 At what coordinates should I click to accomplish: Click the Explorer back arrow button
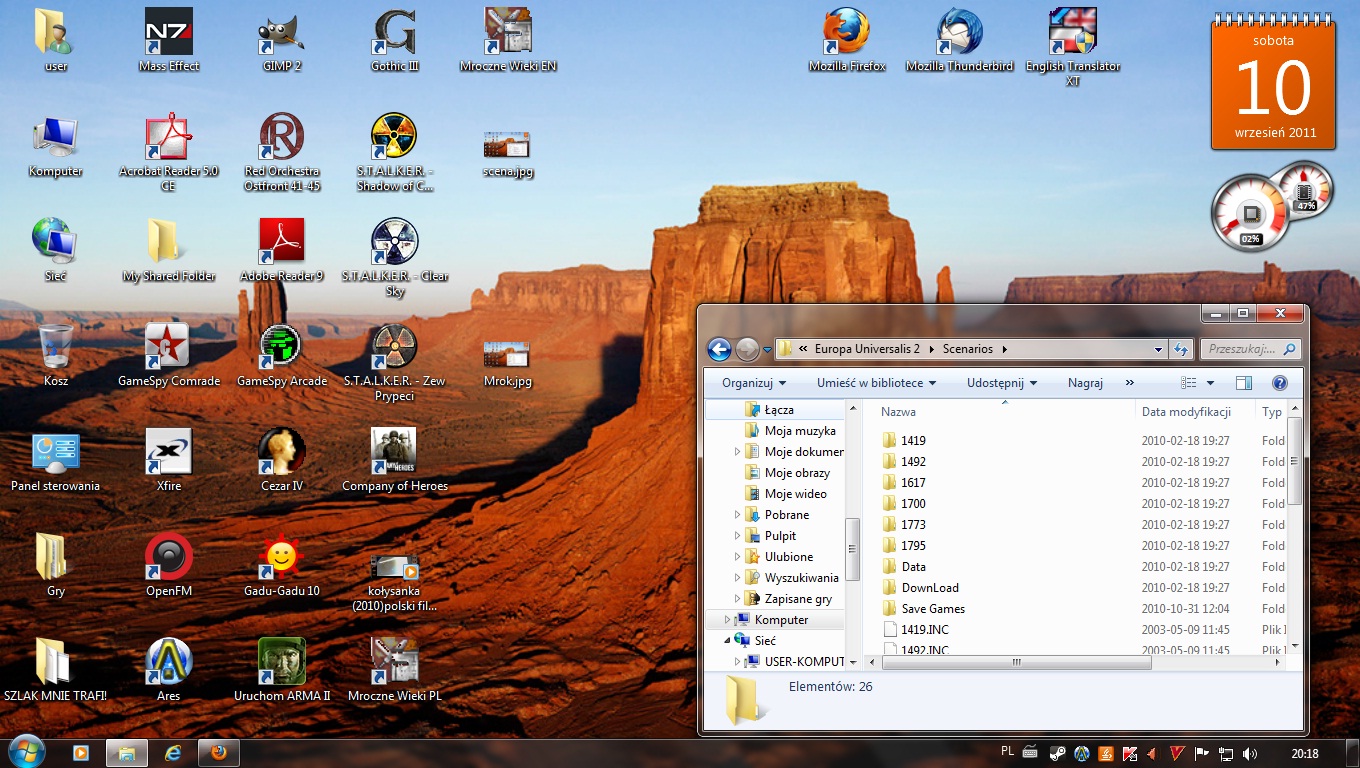coord(718,349)
